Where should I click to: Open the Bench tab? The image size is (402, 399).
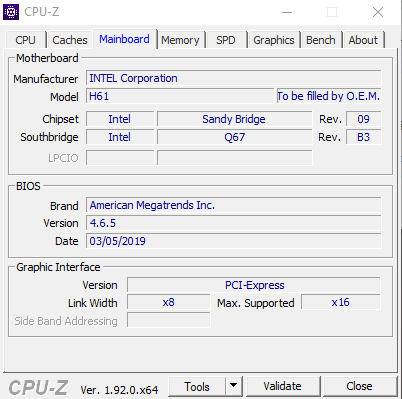click(321, 40)
